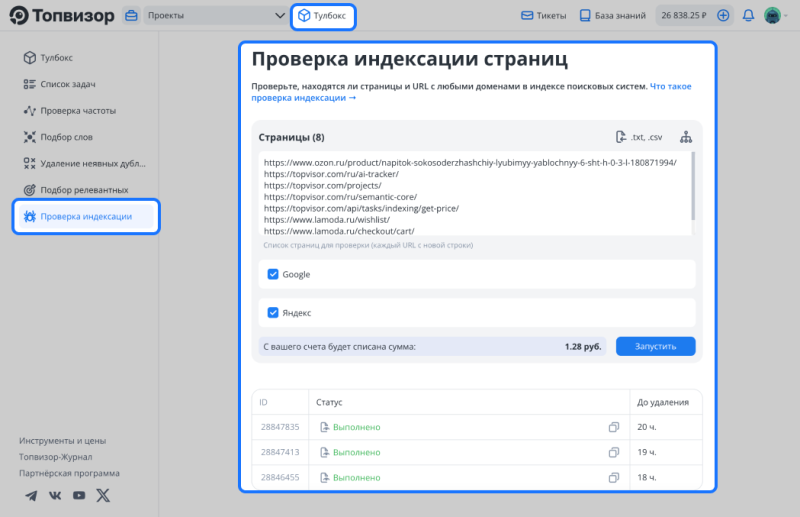Download file icon for task 28847413

324,452
